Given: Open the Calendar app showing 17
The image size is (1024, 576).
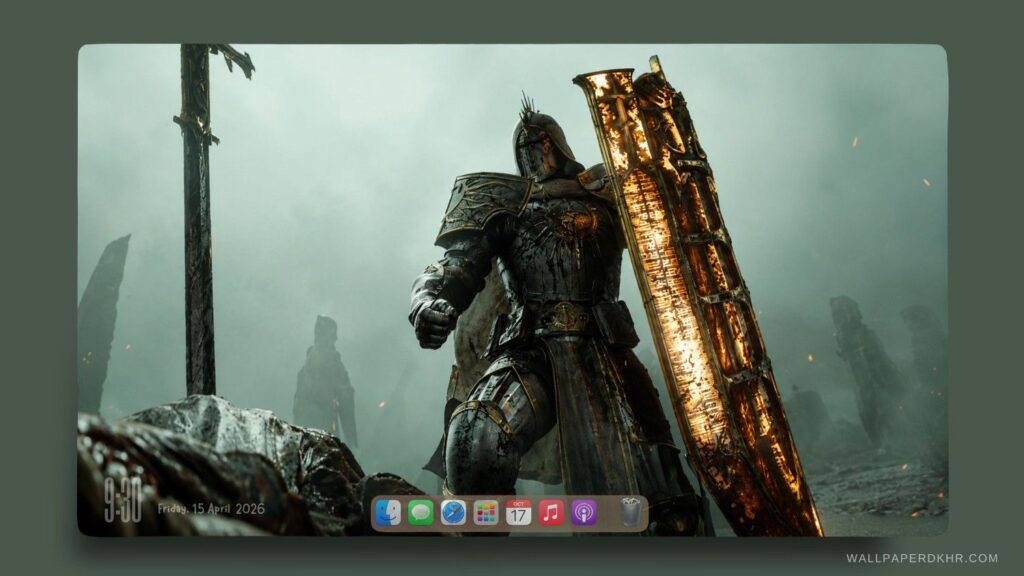Looking at the screenshot, I should (x=519, y=513).
